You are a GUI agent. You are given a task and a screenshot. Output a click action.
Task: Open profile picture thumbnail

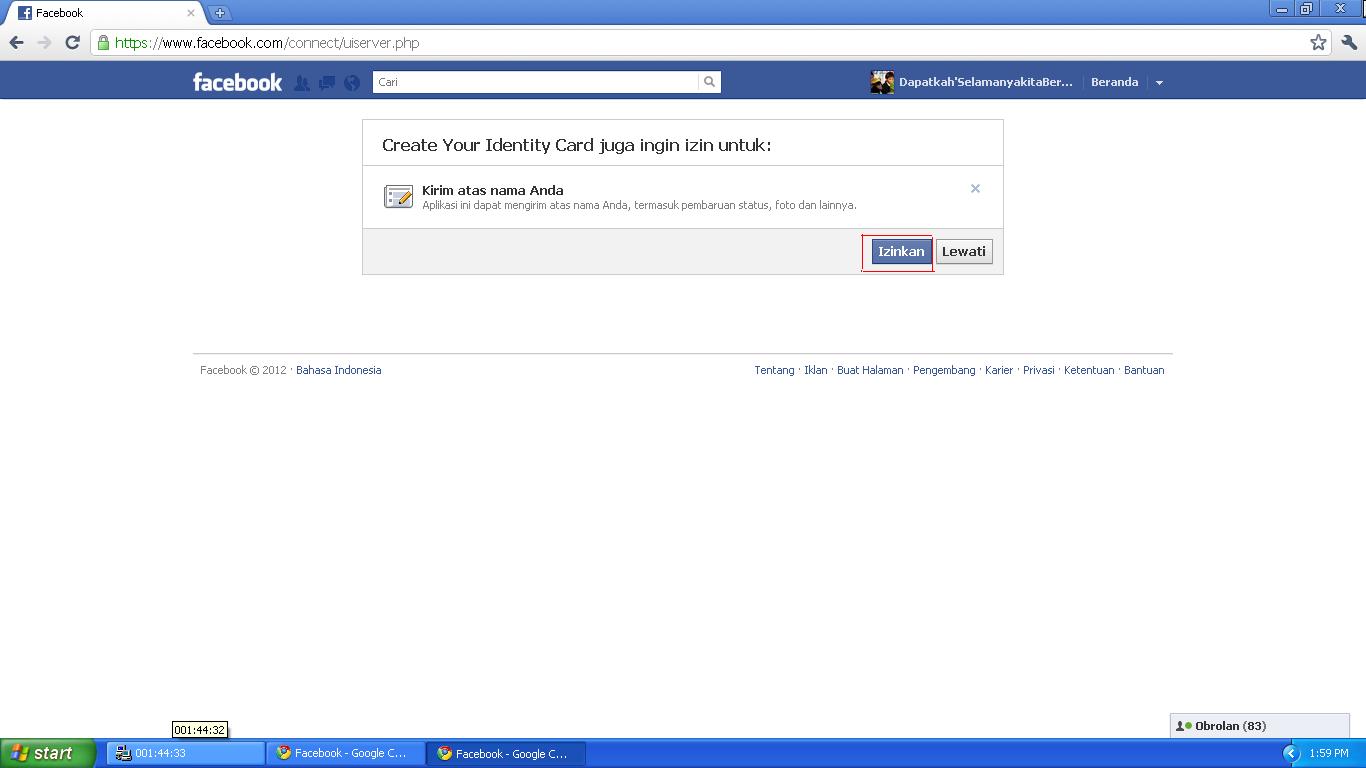(882, 82)
